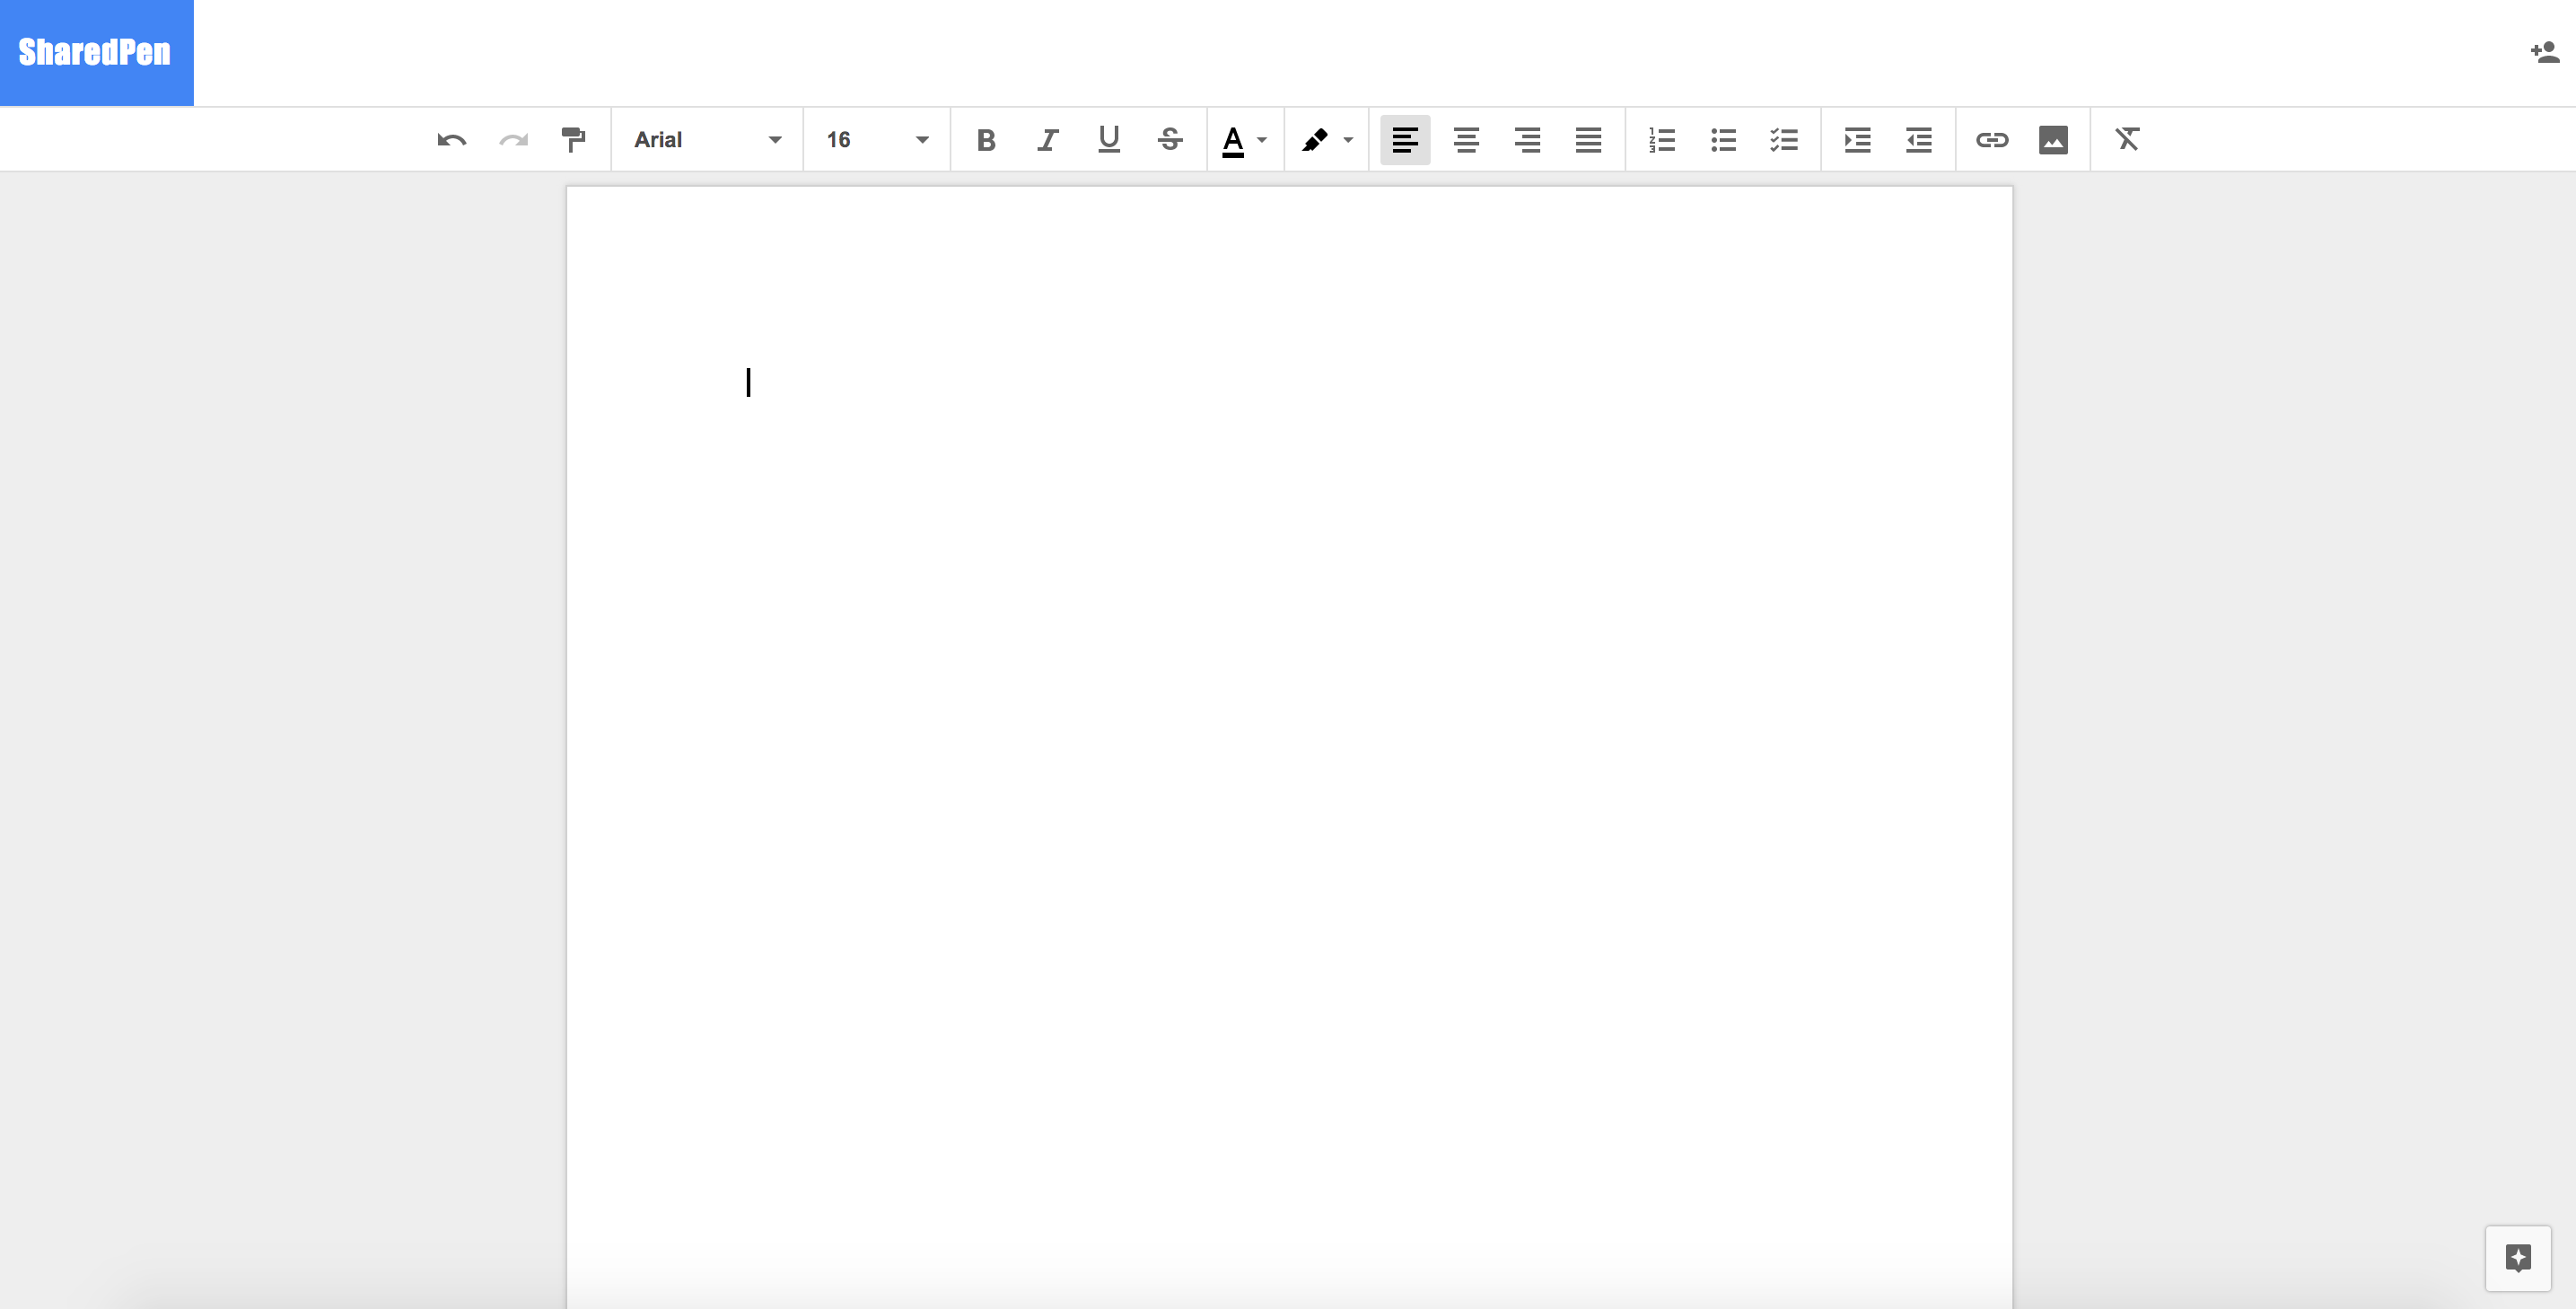Insert an image using picture icon

point(2053,140)
